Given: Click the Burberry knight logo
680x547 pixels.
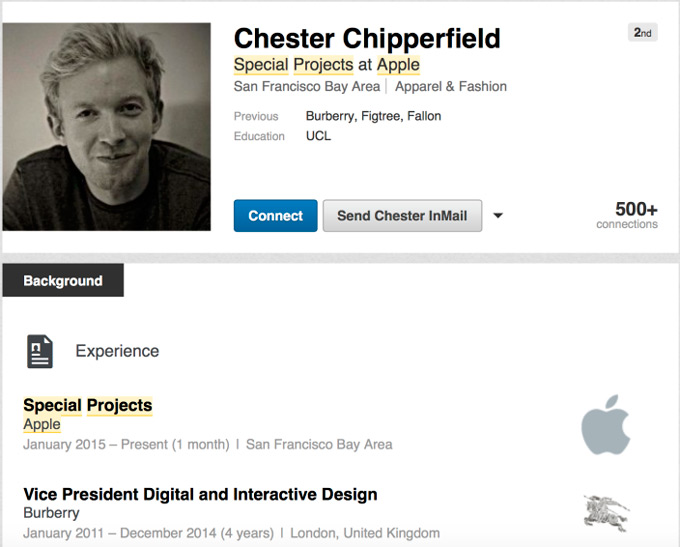Looking at the screenshot, I should click(x=606, y=511).
